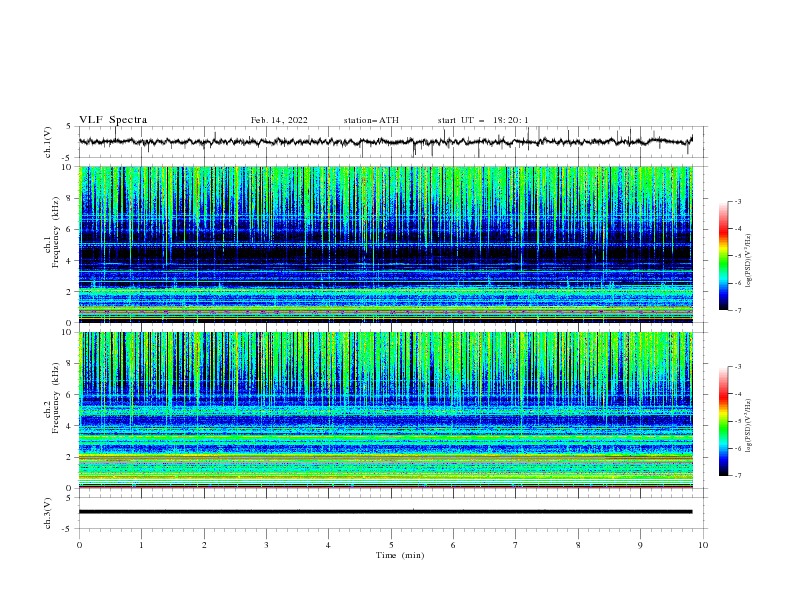Click the lower color scale bar for ch.2
The image size is (792, 612).
724,421
